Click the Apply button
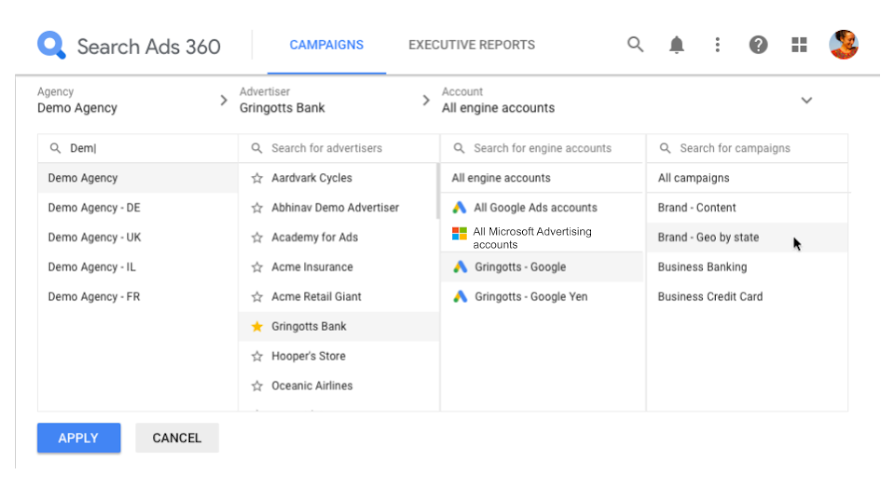 point(79,438)
